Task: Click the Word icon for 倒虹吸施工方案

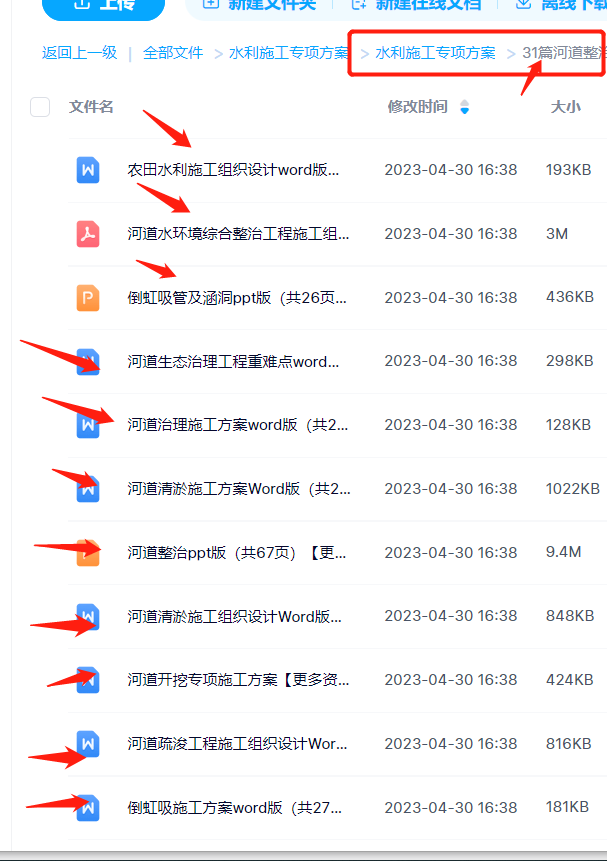Action: [88, 808]
